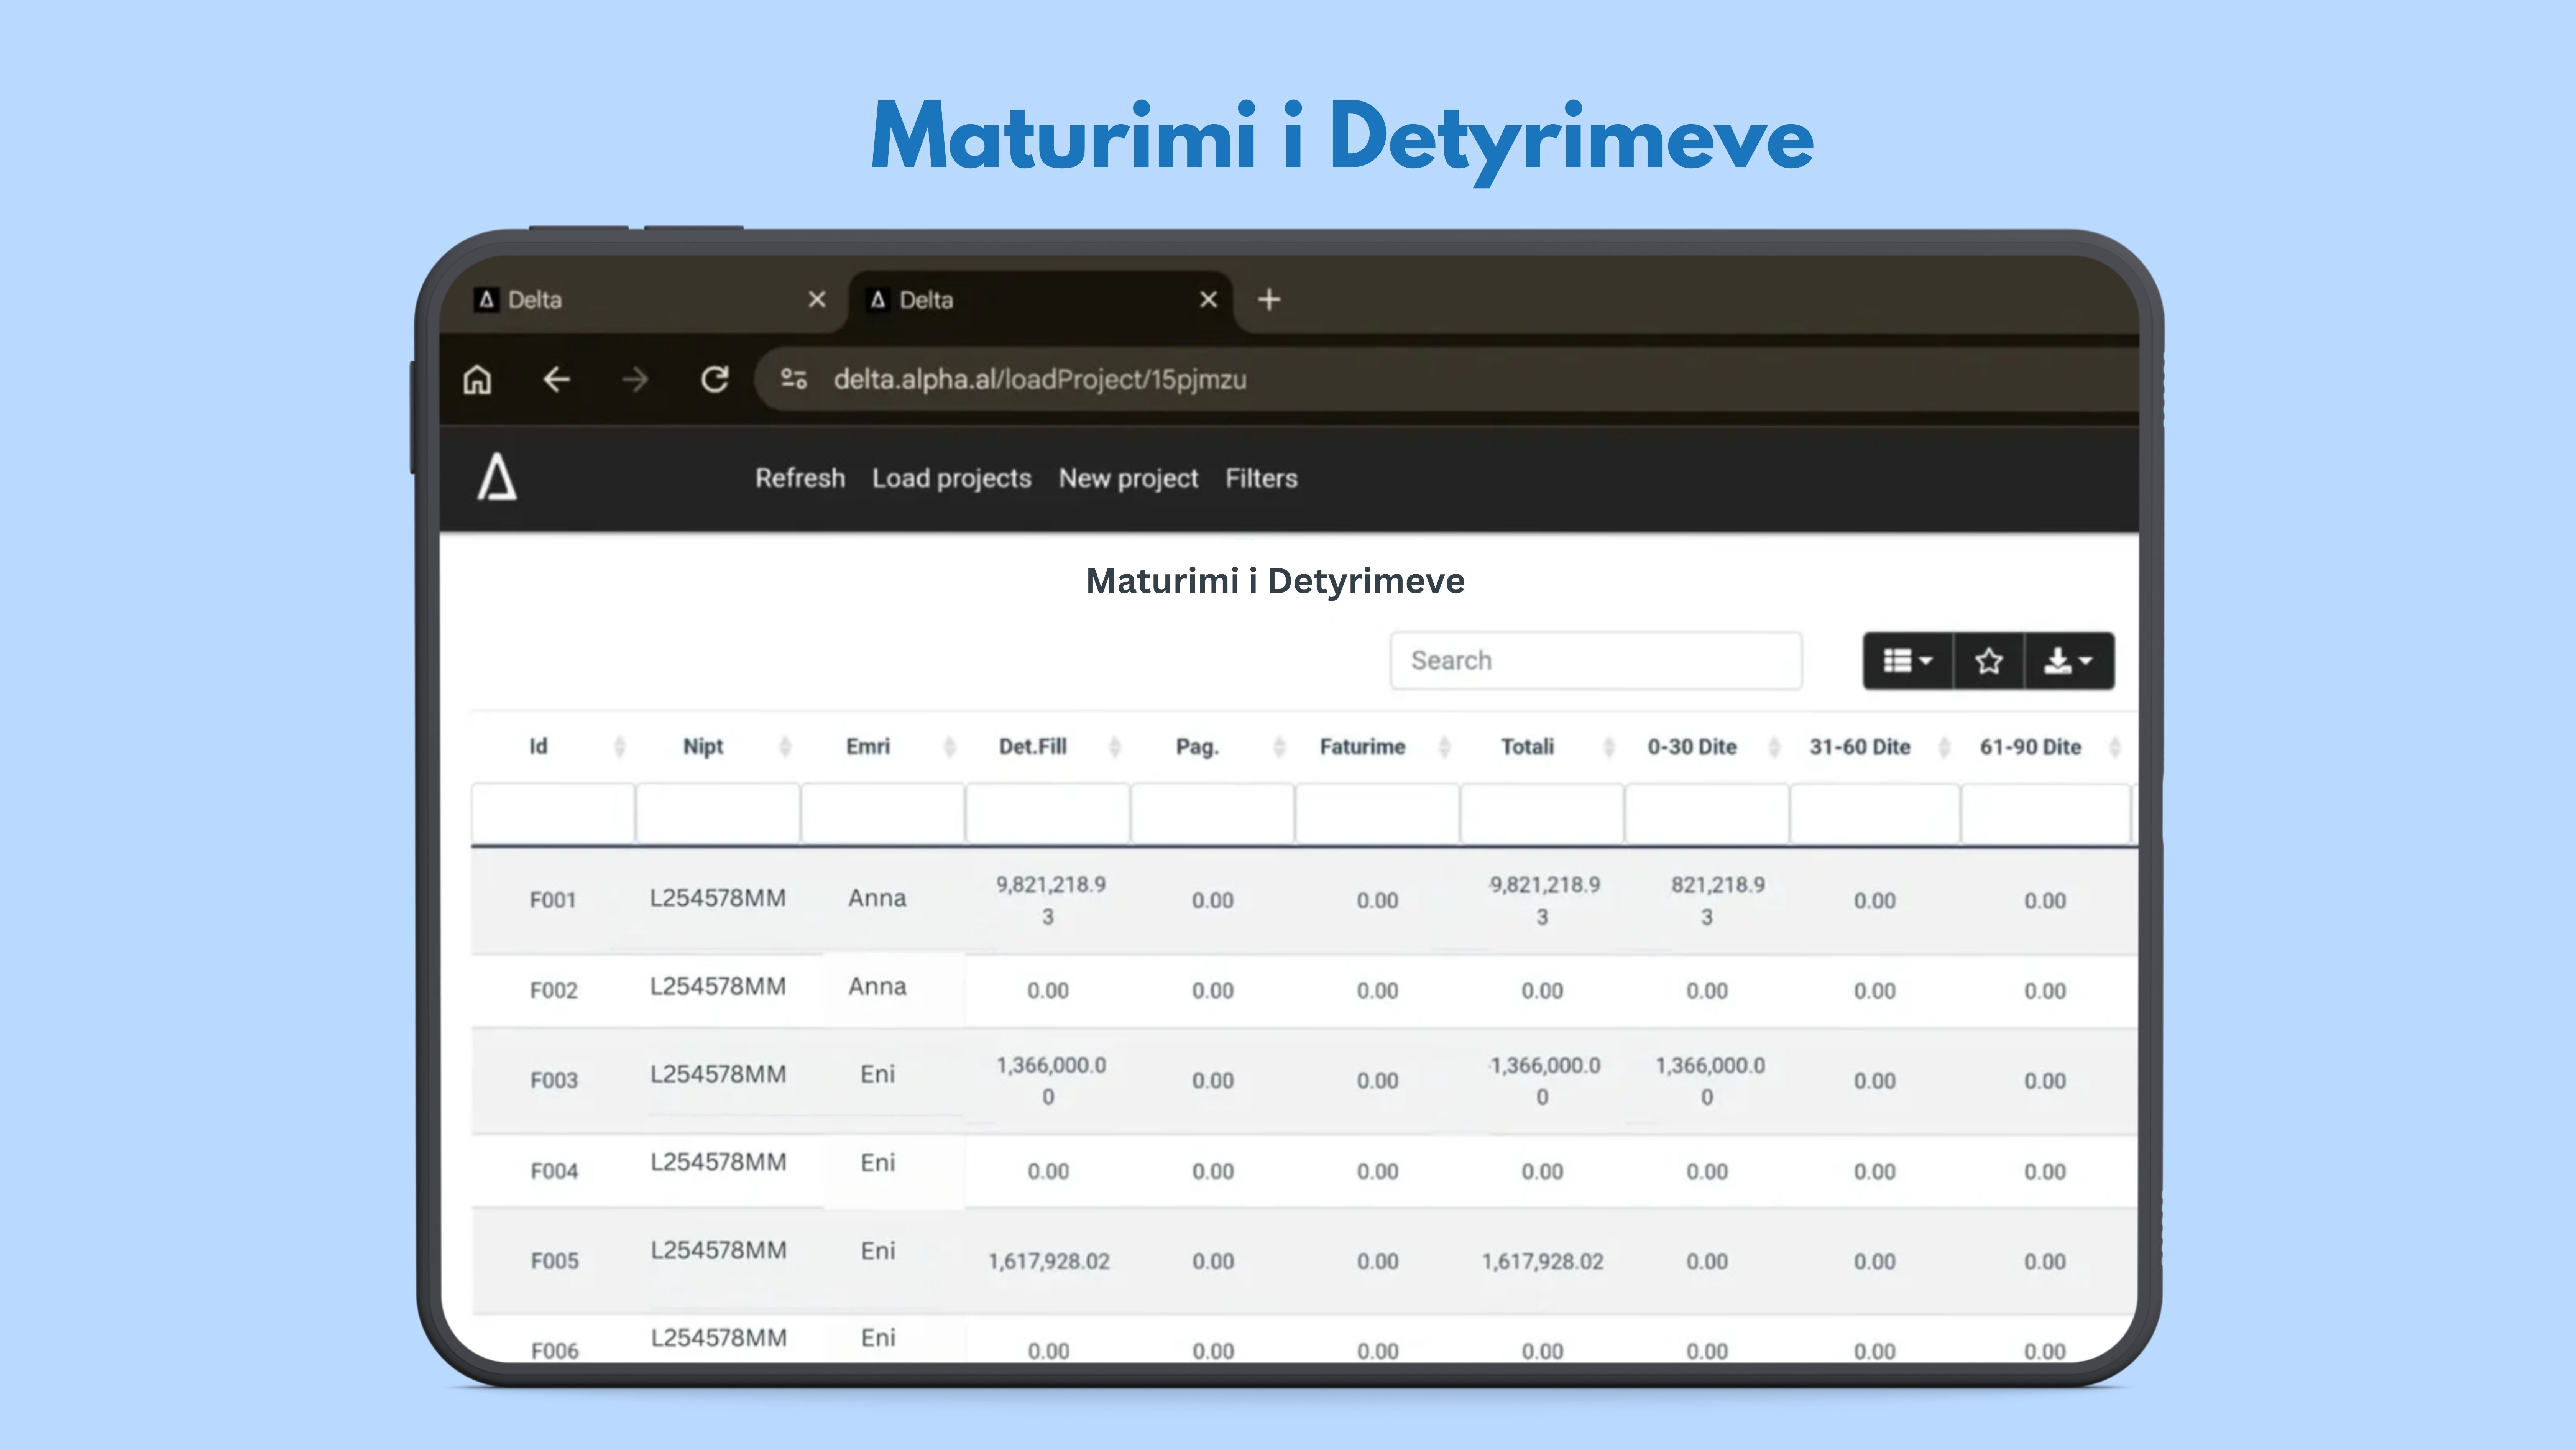Image resolution: width=2576 pixels, height=1449 pixels.
Task: Click the Delta triangle logo
Action: pyautogui.click(x=497, y=477)
